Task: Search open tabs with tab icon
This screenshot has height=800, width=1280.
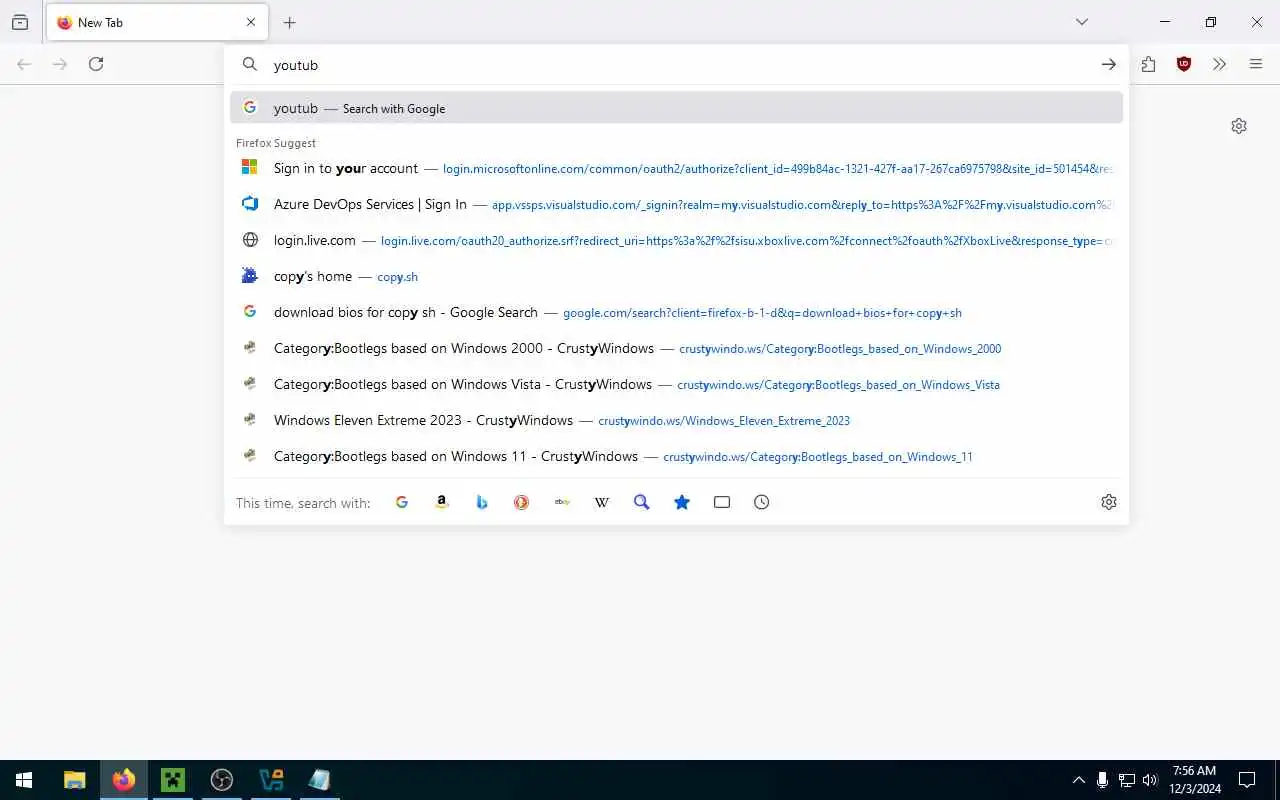Action: [x=722, y=502]
